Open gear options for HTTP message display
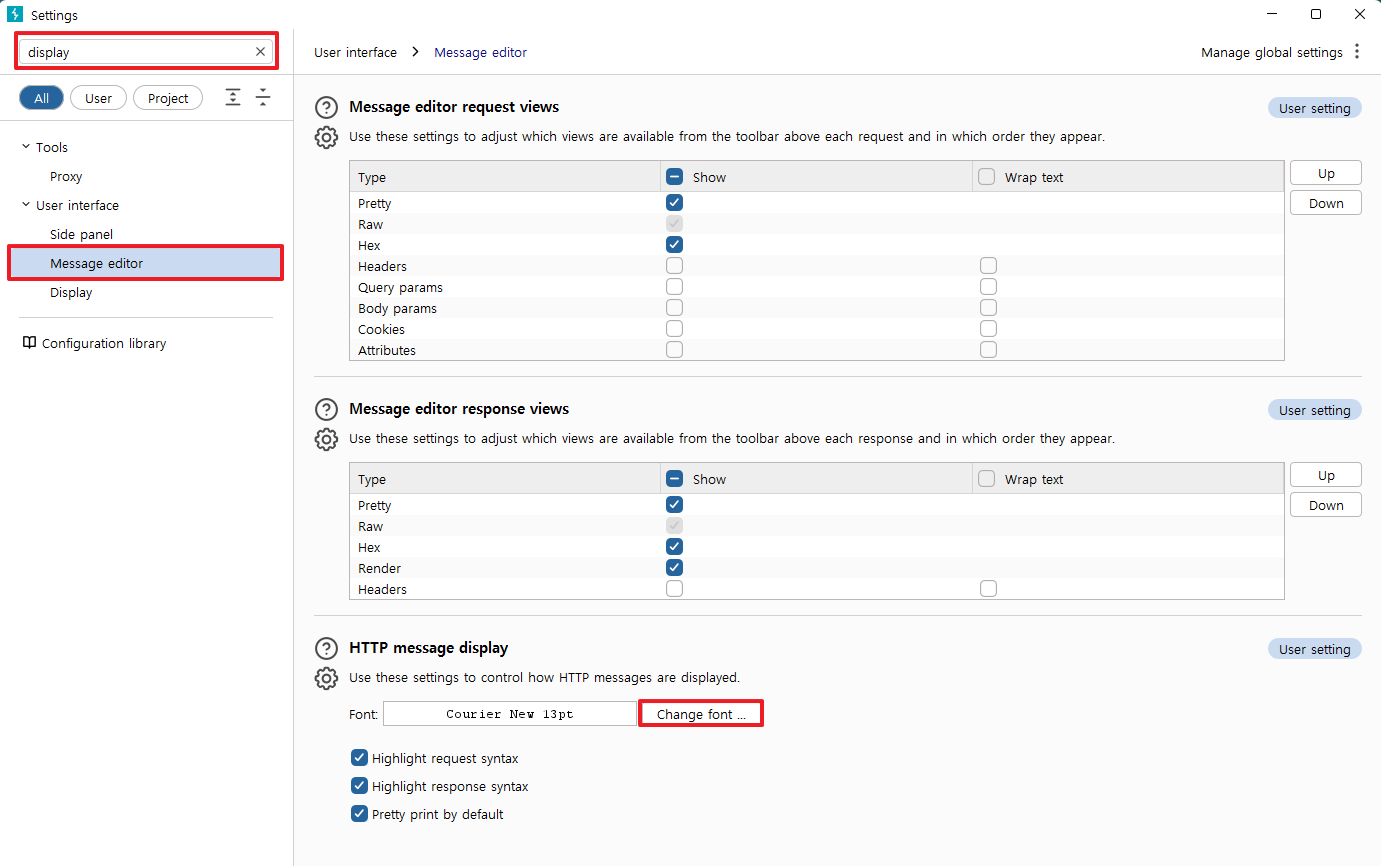The height and width of the screenshot is (866, 1381). (326, 679)
